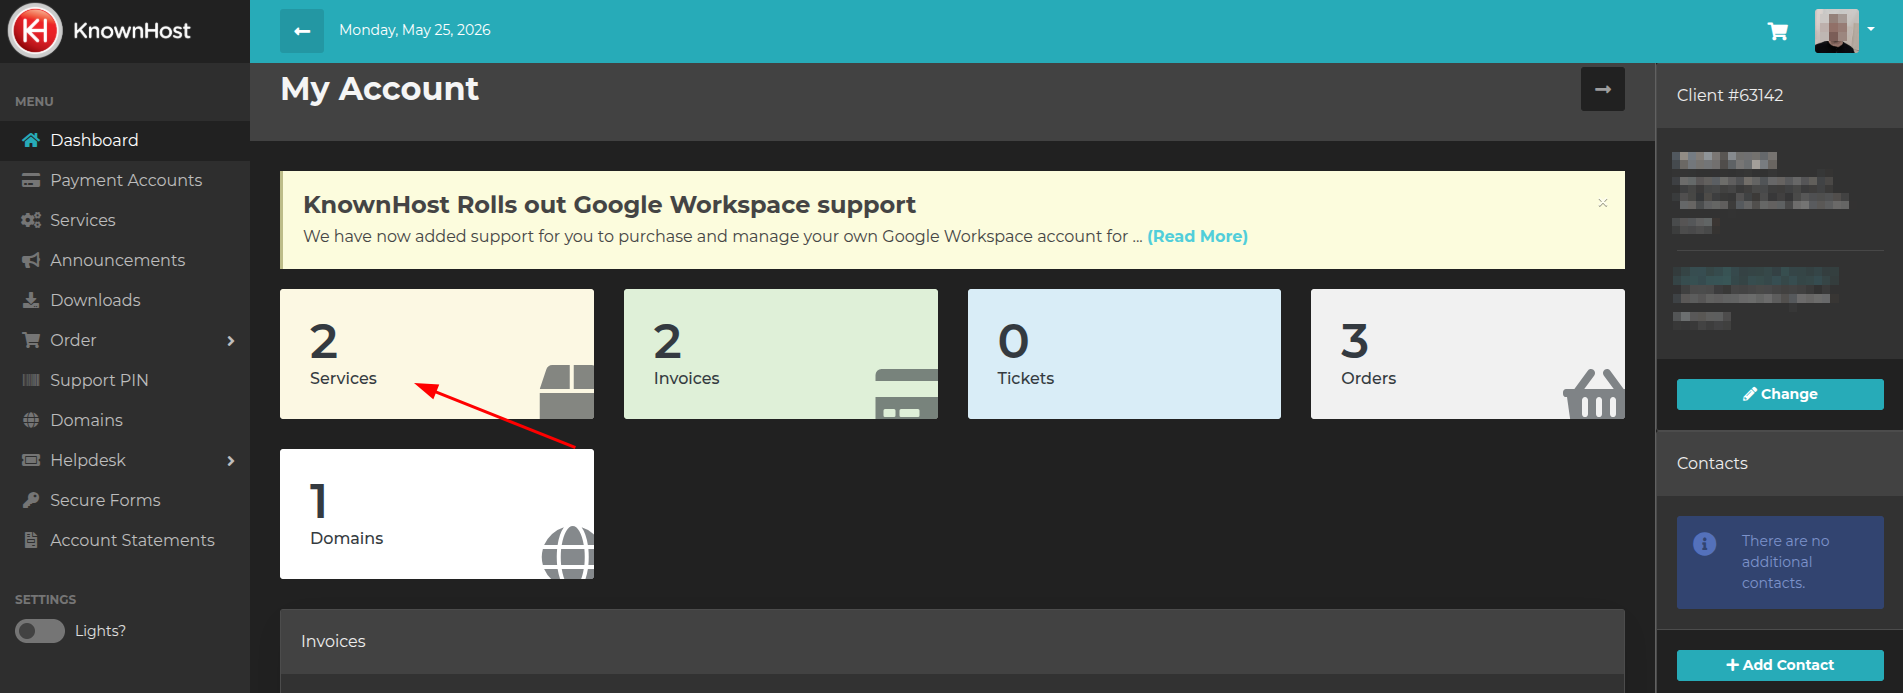Screen dimensions: 1903x693
Task: Dismiss the Google Workspace announcement
Action: [x=1602, y=203]
